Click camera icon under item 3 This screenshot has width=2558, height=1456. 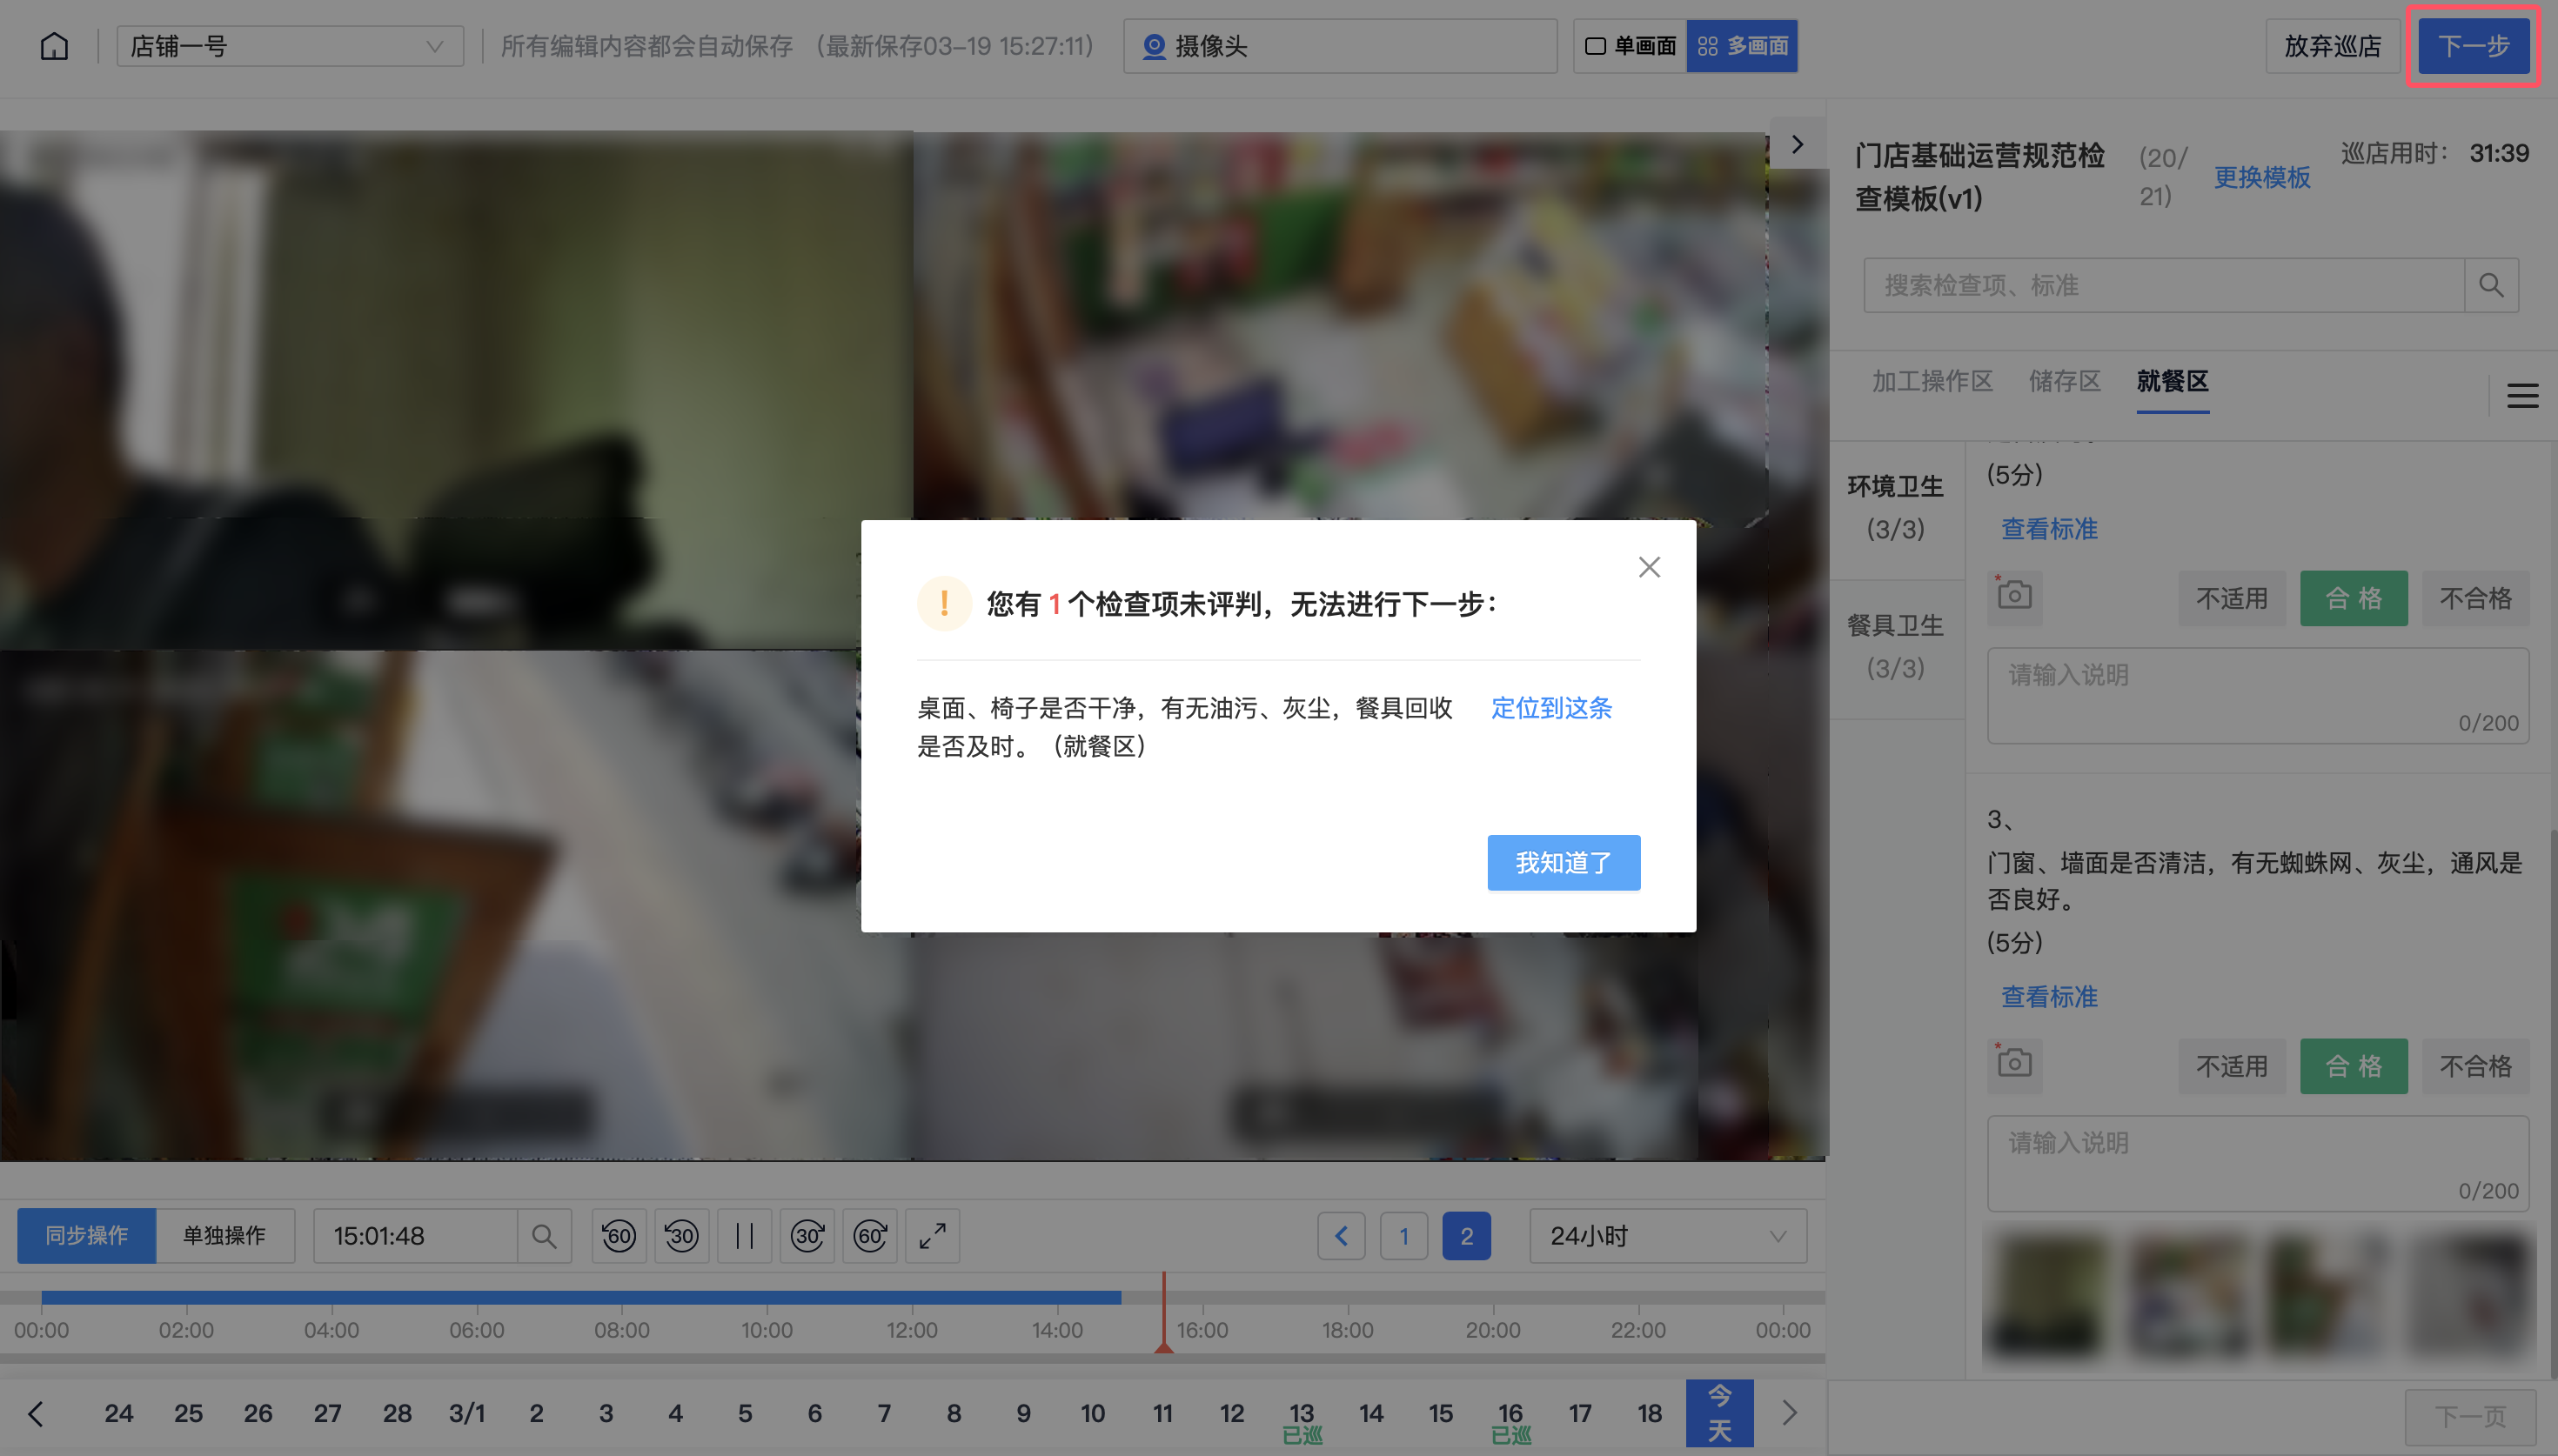(x=2014, y=1062)
